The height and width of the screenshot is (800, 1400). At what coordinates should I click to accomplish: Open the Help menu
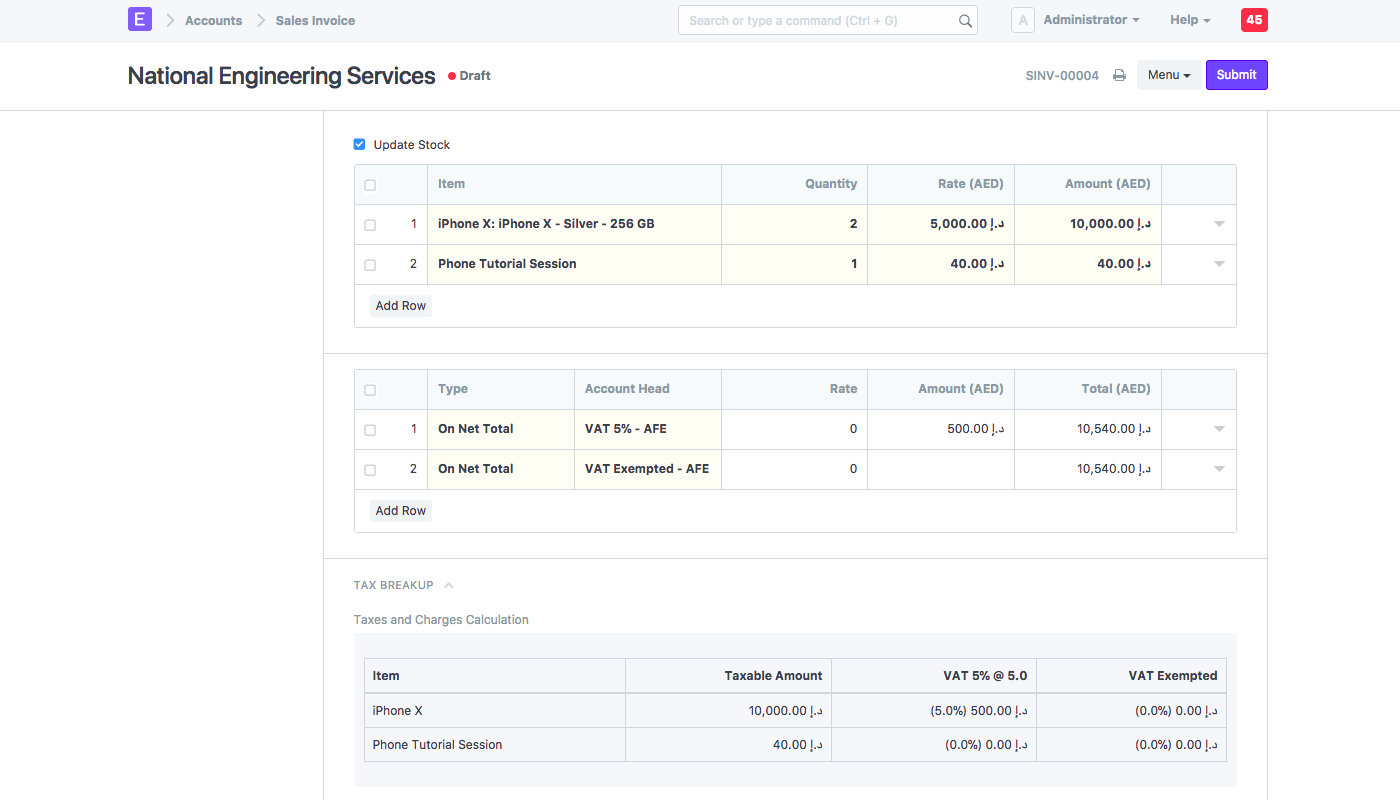[x=1190, y=20]
